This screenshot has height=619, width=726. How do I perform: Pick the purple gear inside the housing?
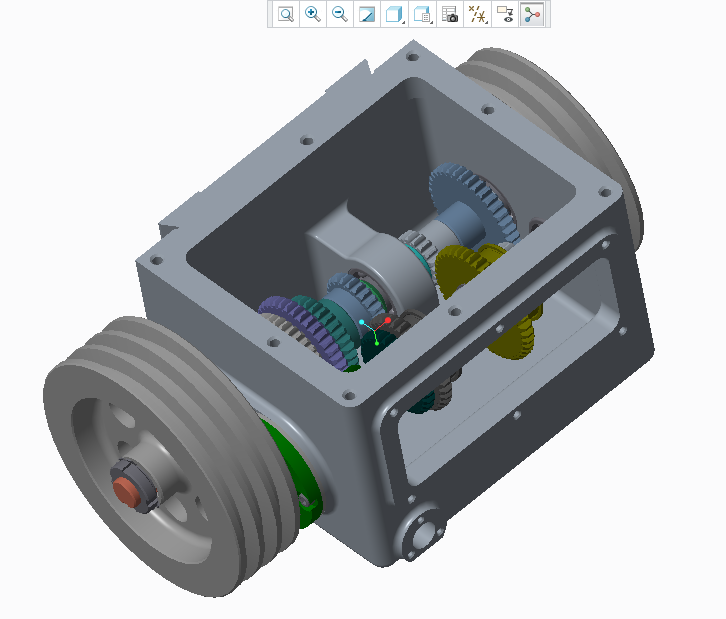(283, 325)
